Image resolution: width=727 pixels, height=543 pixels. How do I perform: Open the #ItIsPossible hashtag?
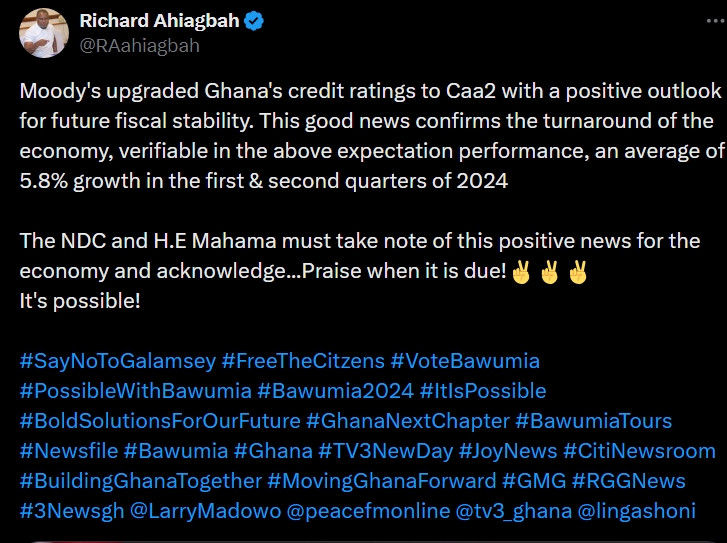[x=484, y=390]
